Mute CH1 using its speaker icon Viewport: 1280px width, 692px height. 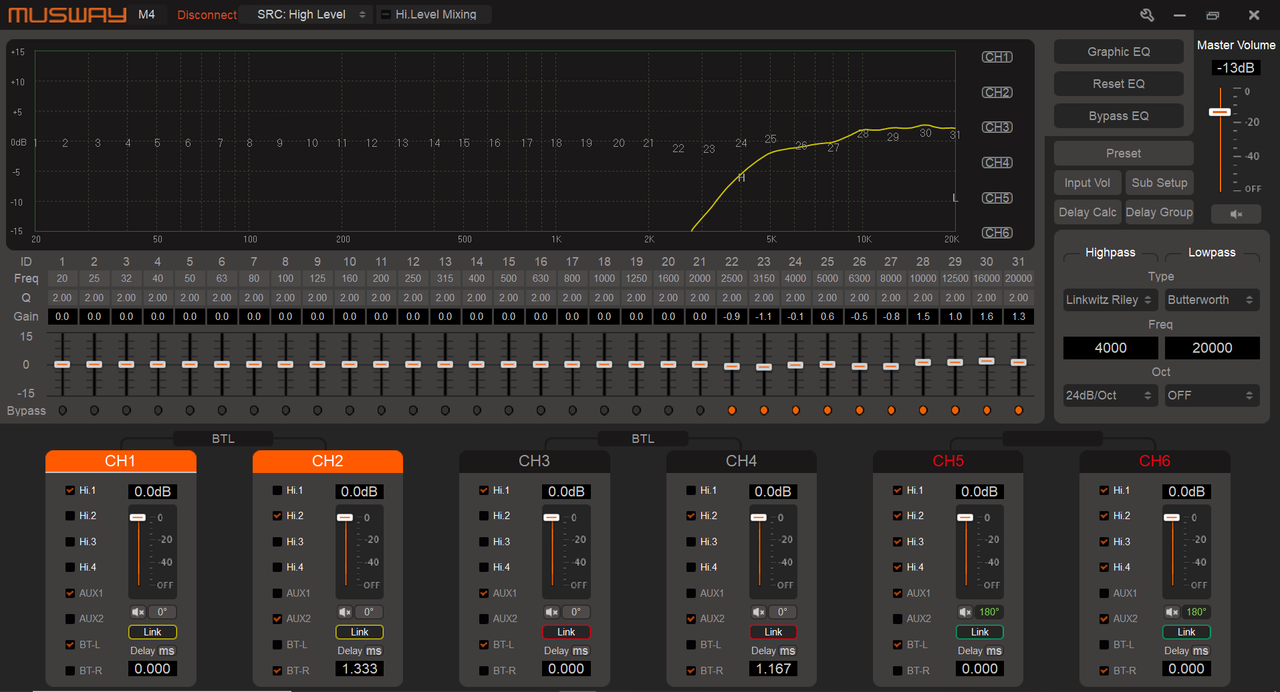[138, 612]
